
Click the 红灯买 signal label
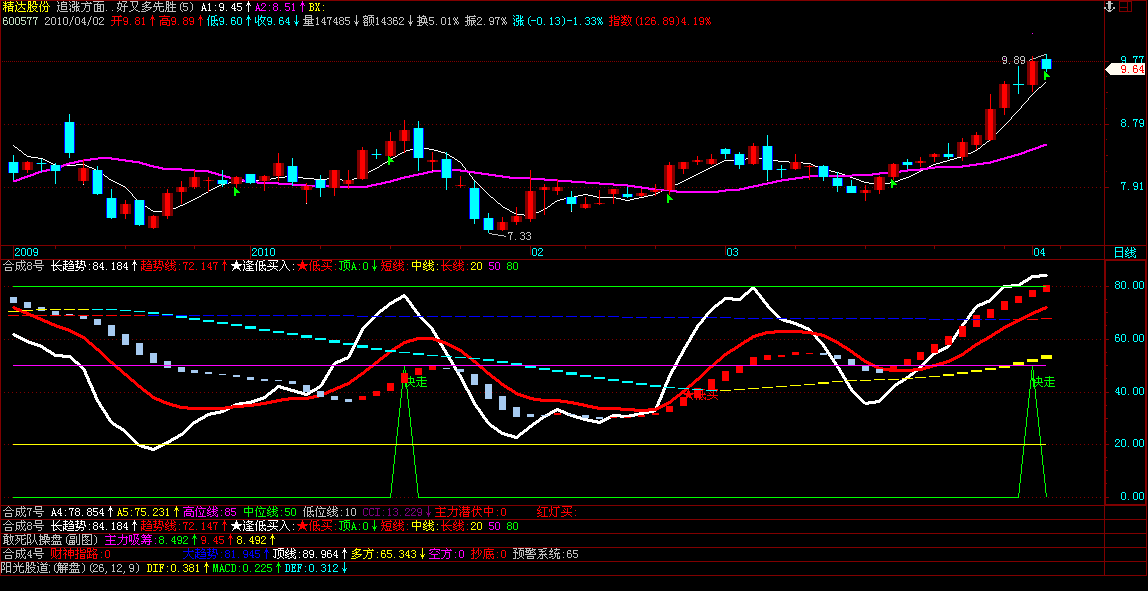coord(555,512)
